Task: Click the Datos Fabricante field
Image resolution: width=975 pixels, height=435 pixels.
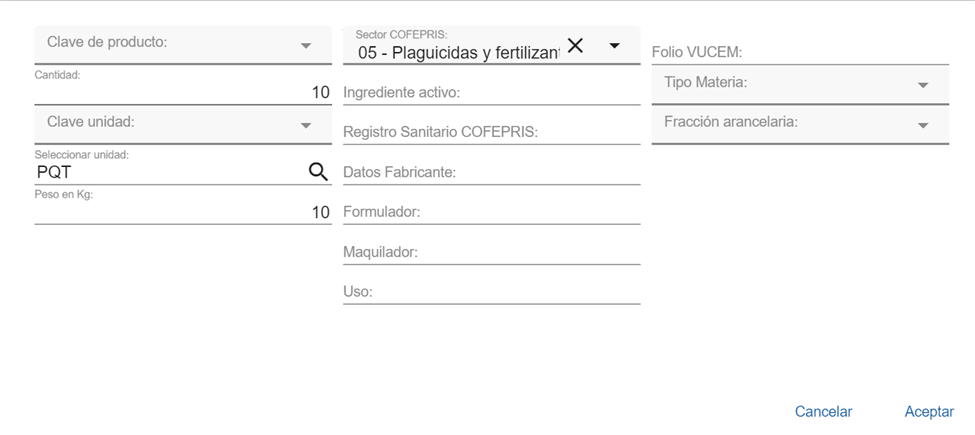Action: pos(491,173)
